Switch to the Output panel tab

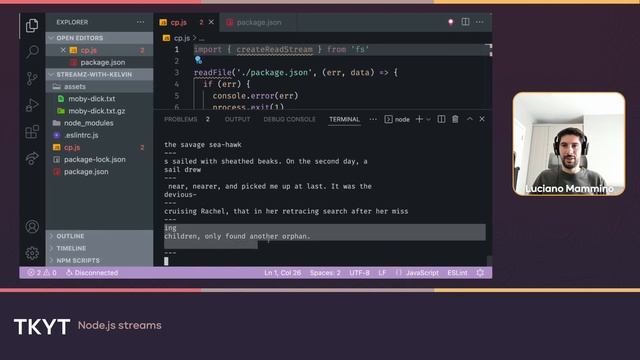[x=238, y=119]
